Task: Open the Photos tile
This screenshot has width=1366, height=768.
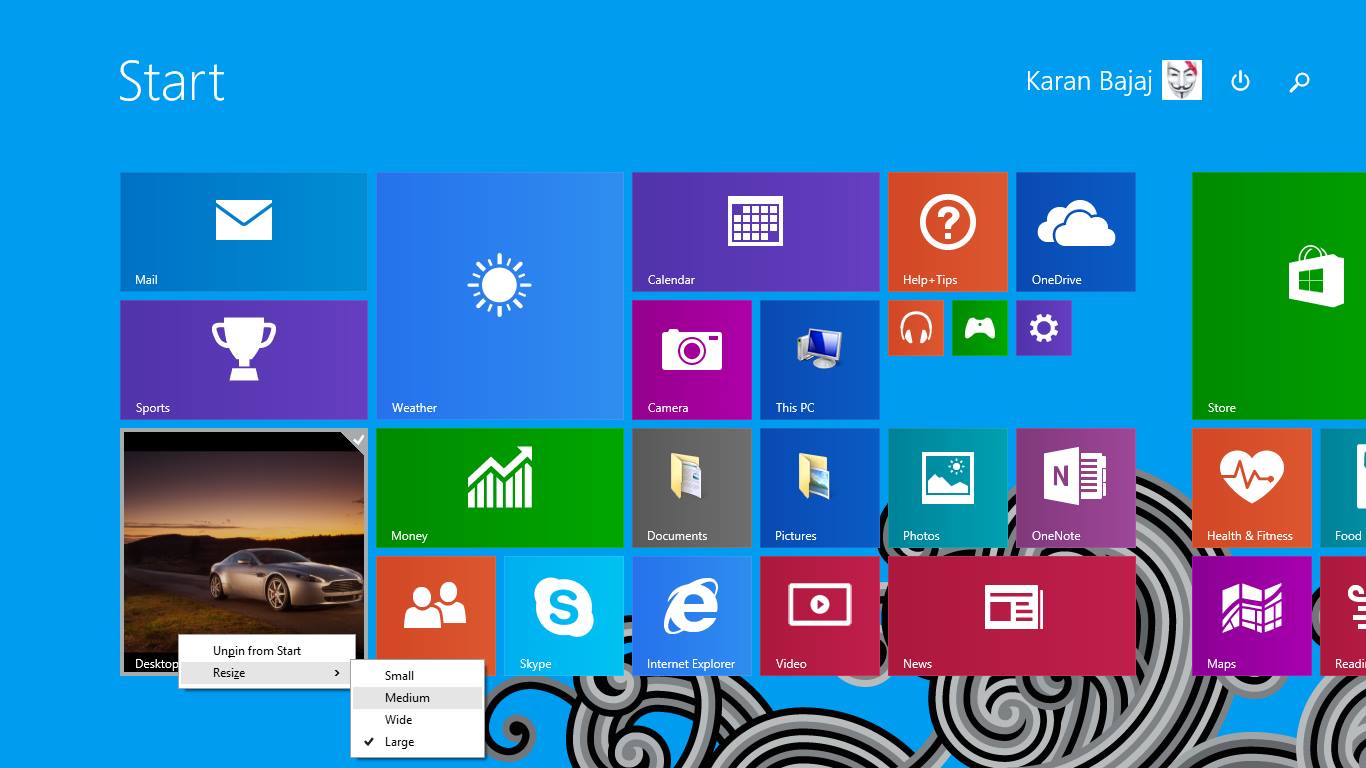Action: pos(948,488)
